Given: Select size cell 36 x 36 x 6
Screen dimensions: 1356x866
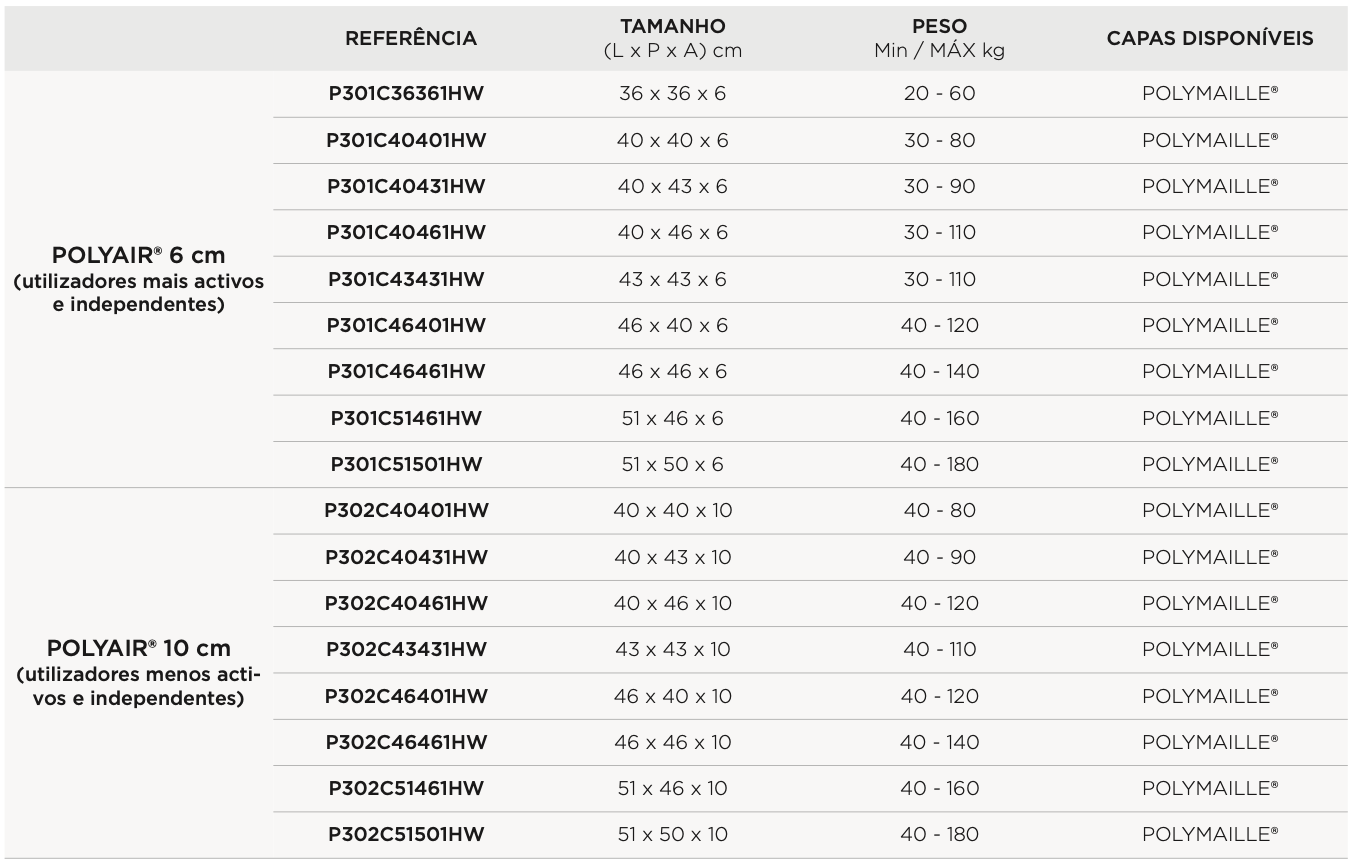Looking at the screenshot, I should coord(672,94).
